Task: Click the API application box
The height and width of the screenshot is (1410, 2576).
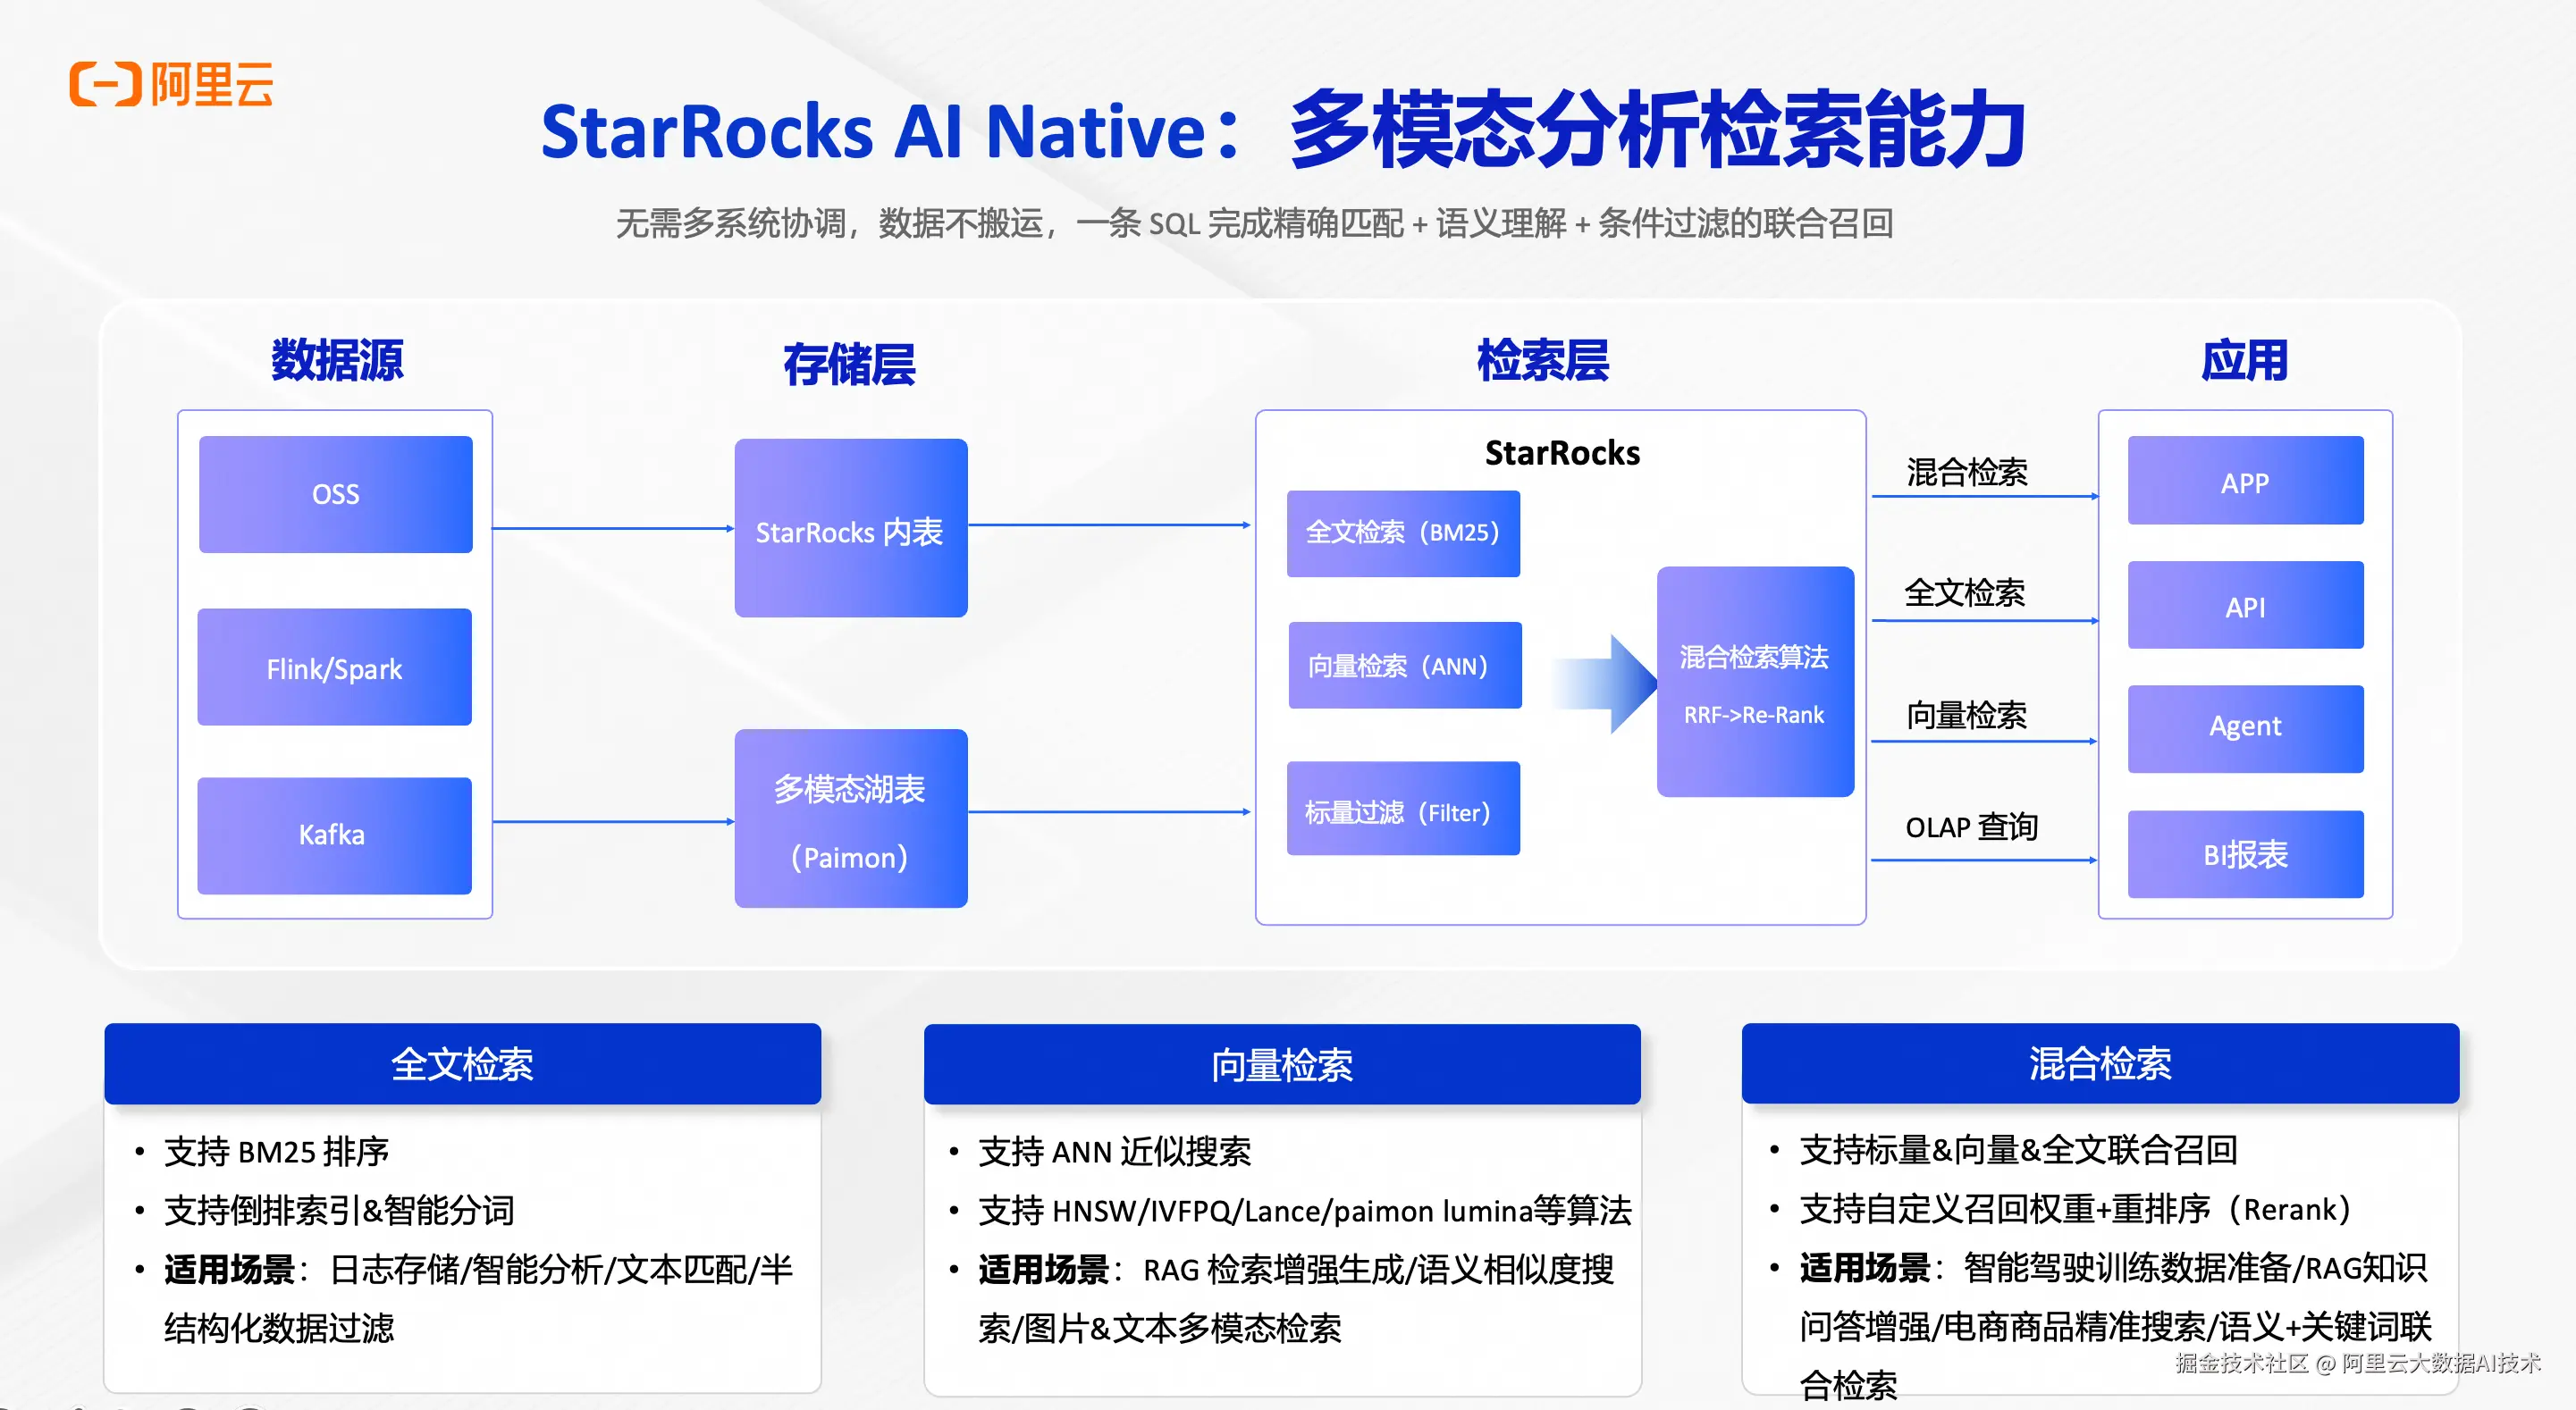Action: 2245,605
